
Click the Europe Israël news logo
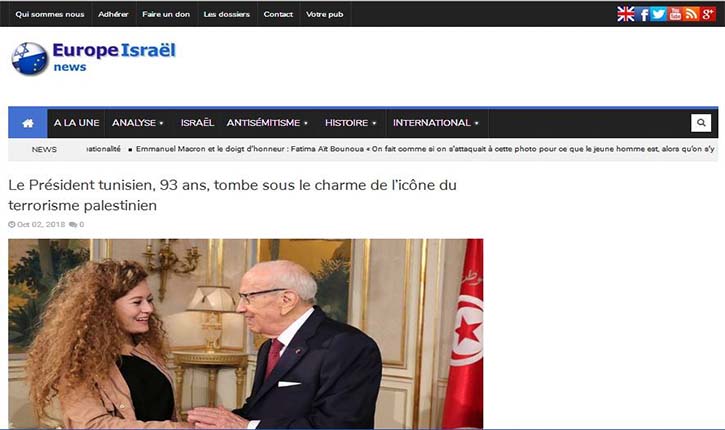(93, 58)
